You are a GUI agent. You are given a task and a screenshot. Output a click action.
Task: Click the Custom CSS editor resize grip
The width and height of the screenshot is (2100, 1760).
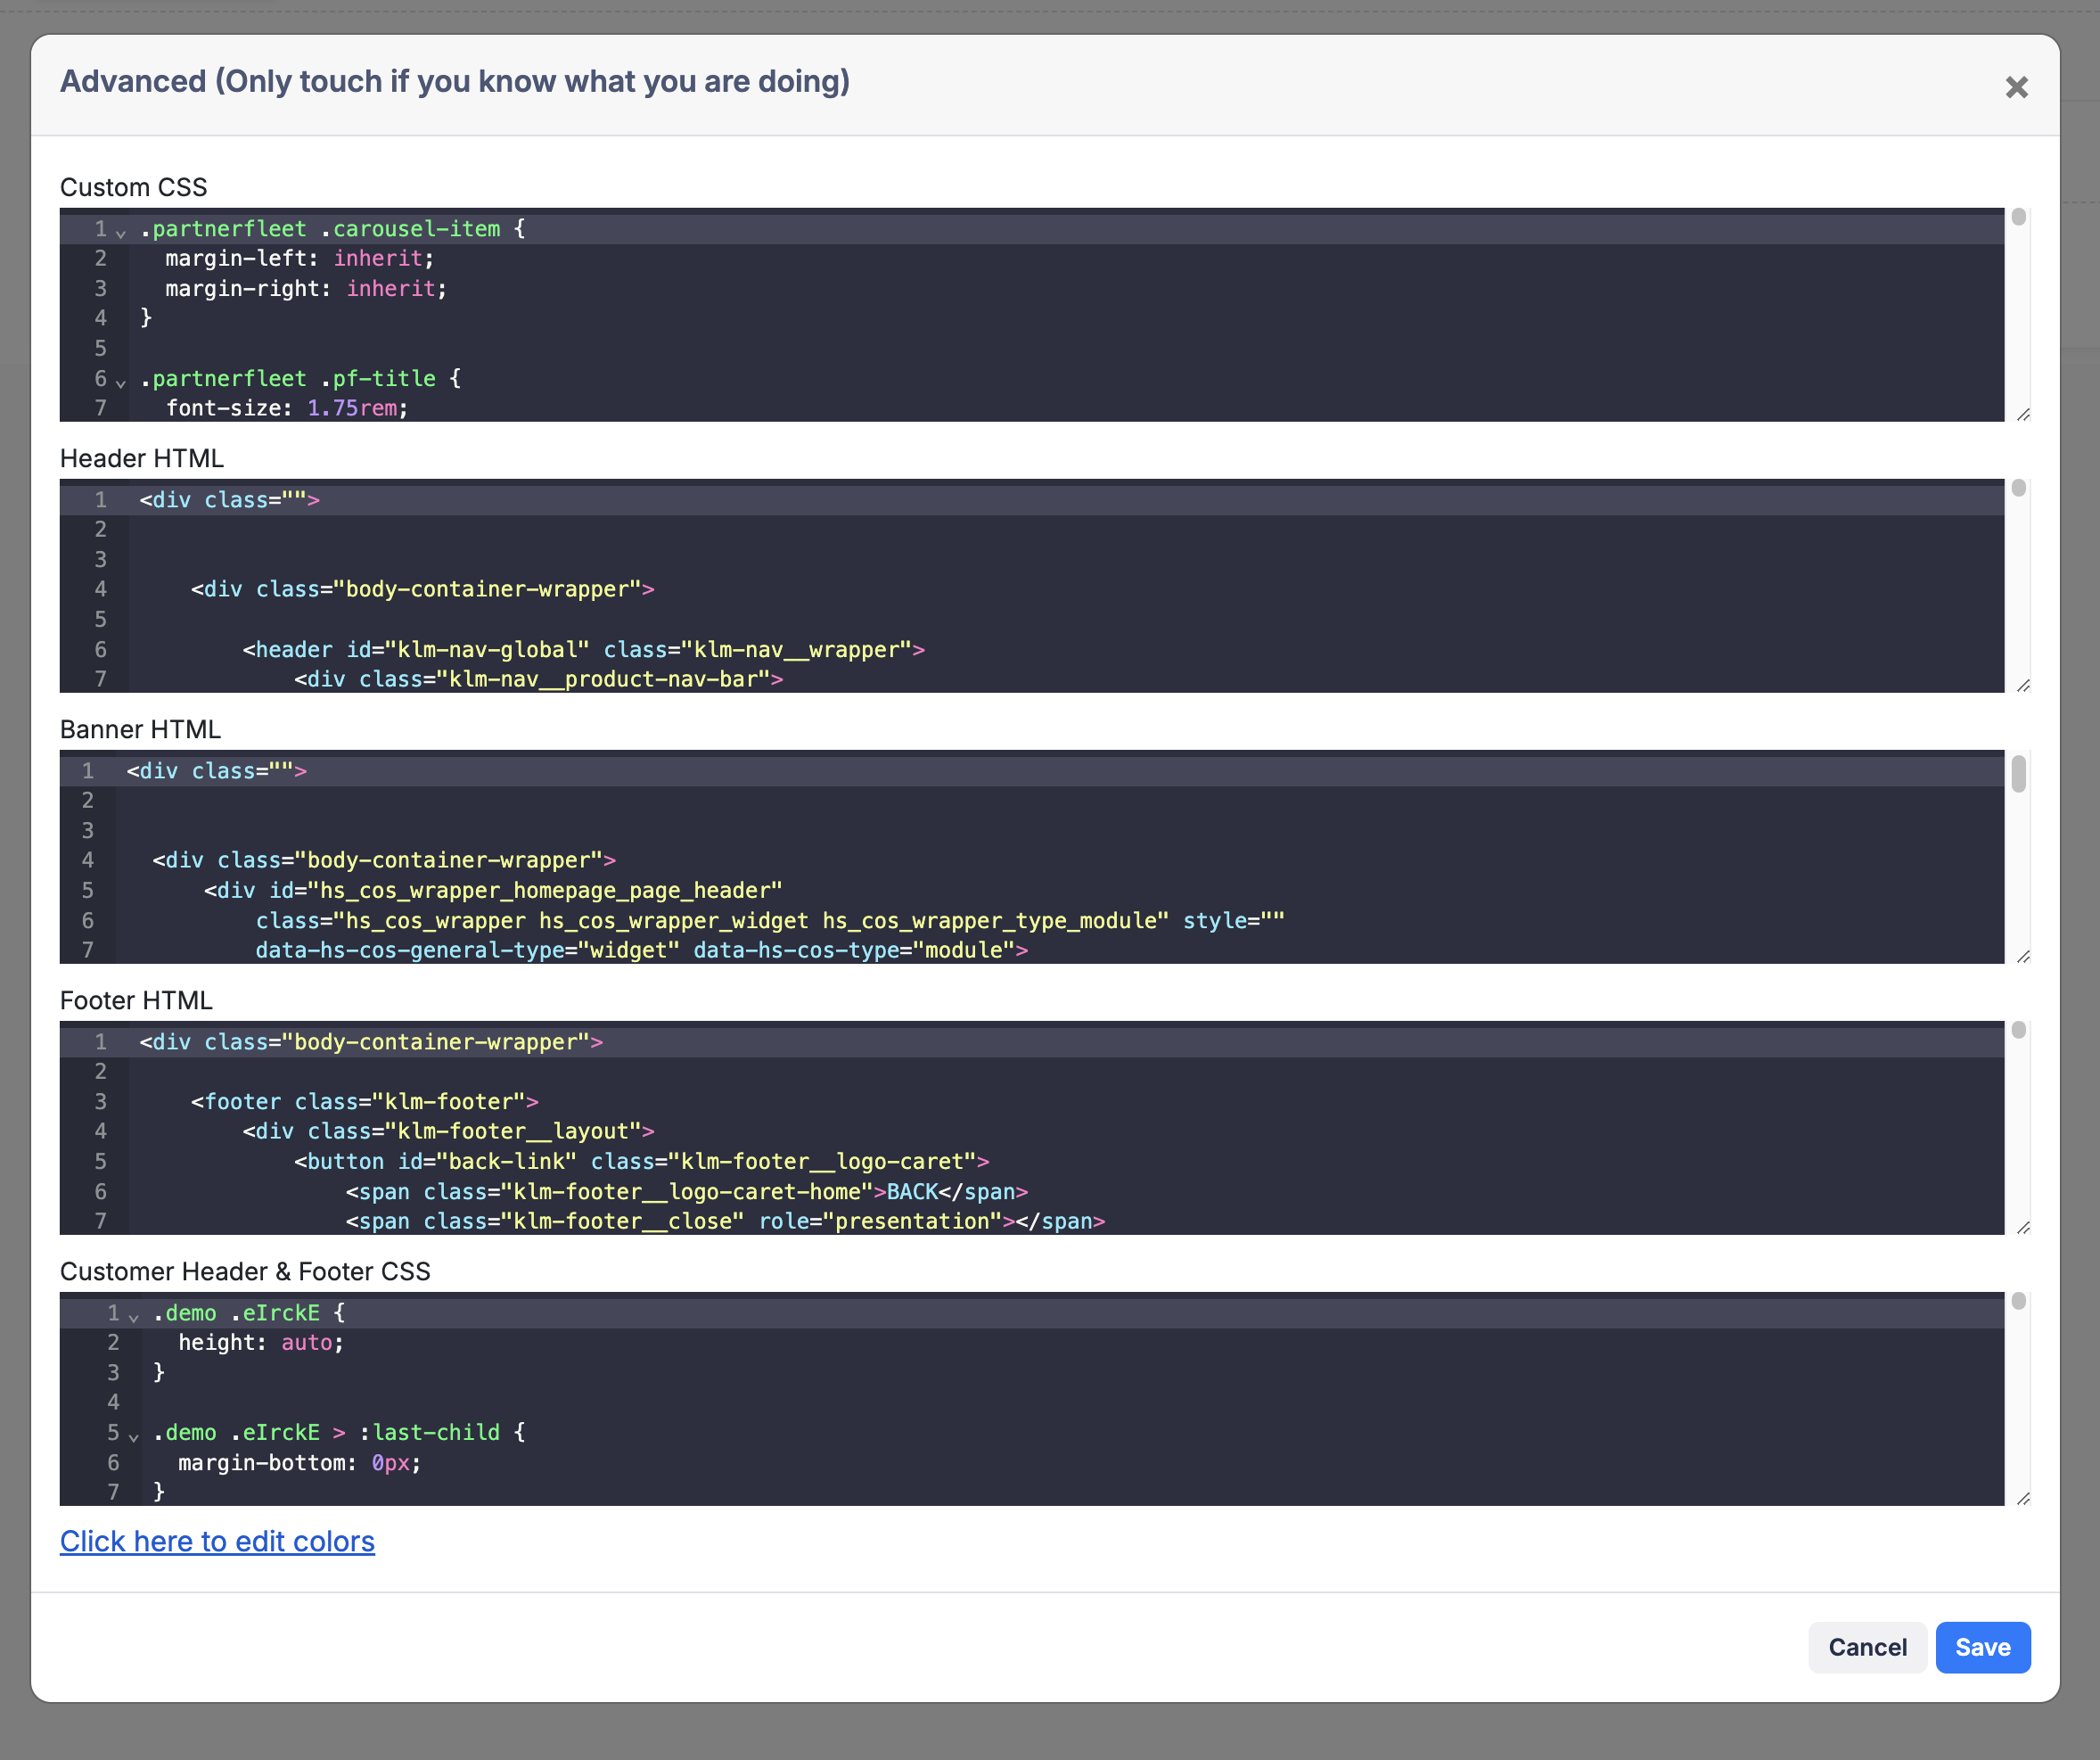(2023, 414)
